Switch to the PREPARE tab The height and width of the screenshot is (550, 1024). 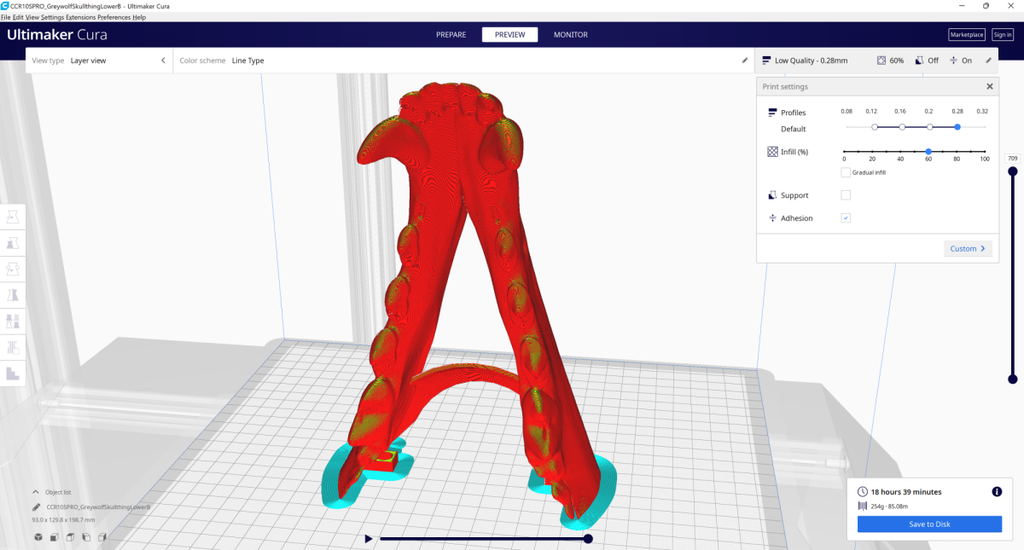pos(451,35)
